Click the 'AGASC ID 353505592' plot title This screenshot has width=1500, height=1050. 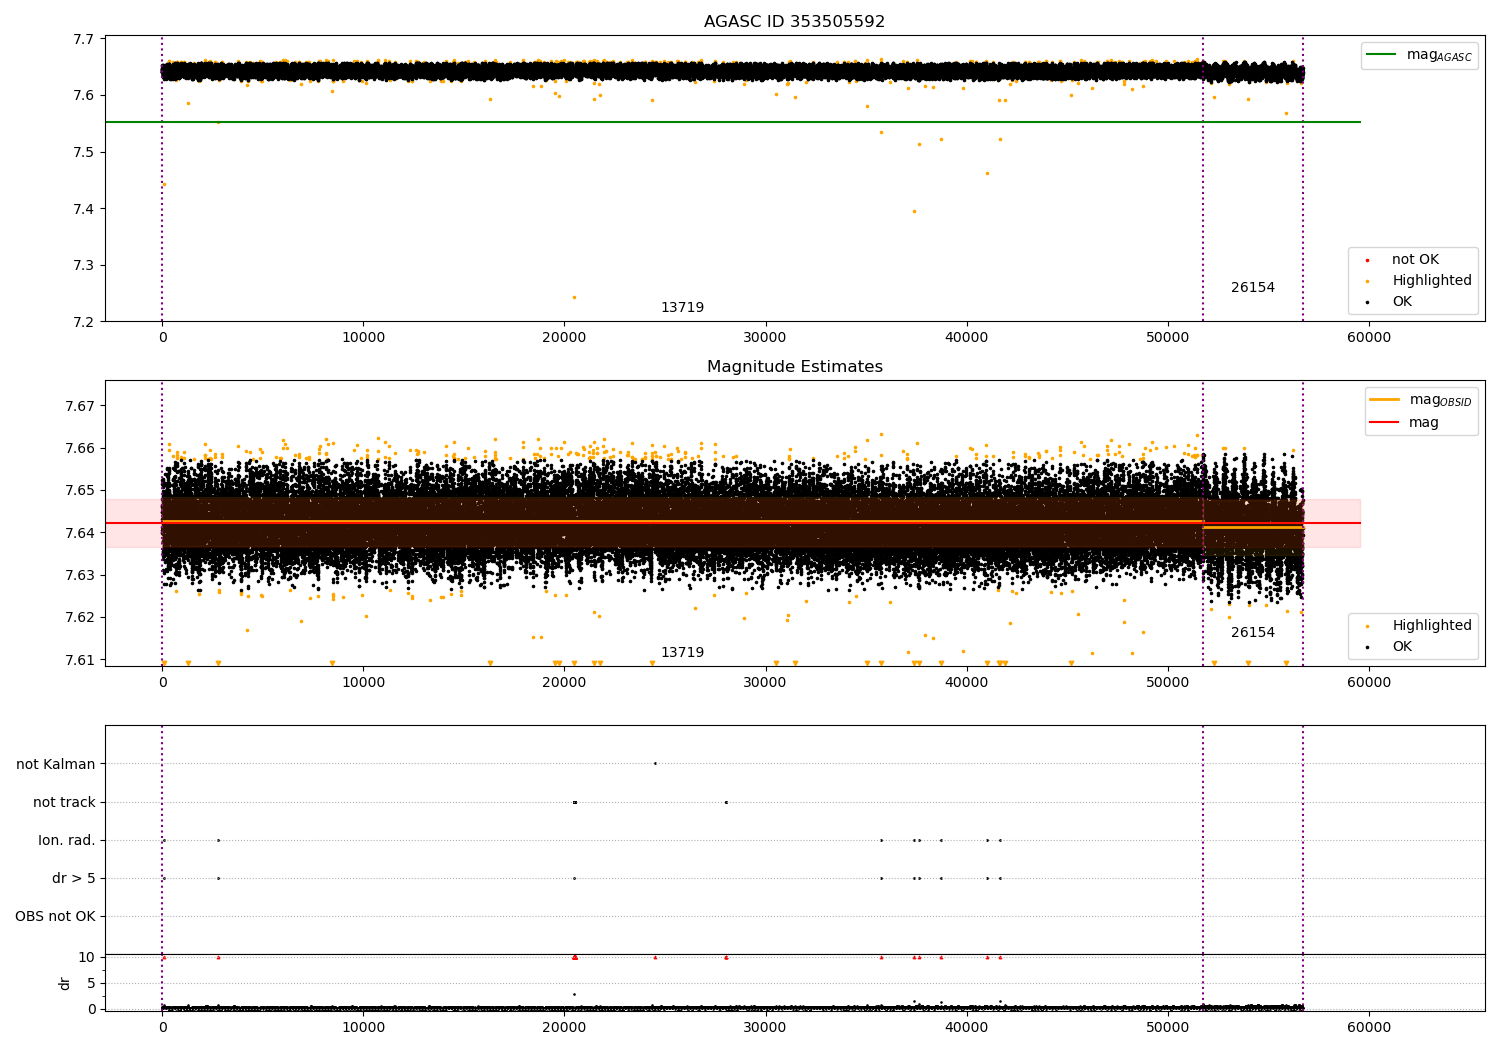(x=794, y=22)
